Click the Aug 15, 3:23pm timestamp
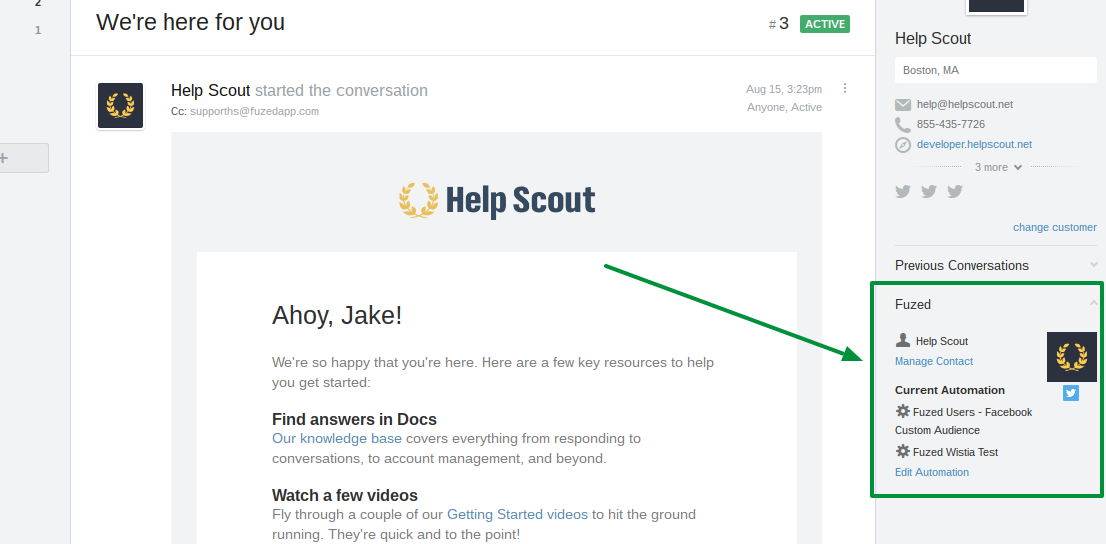 [x=784, y=89]
